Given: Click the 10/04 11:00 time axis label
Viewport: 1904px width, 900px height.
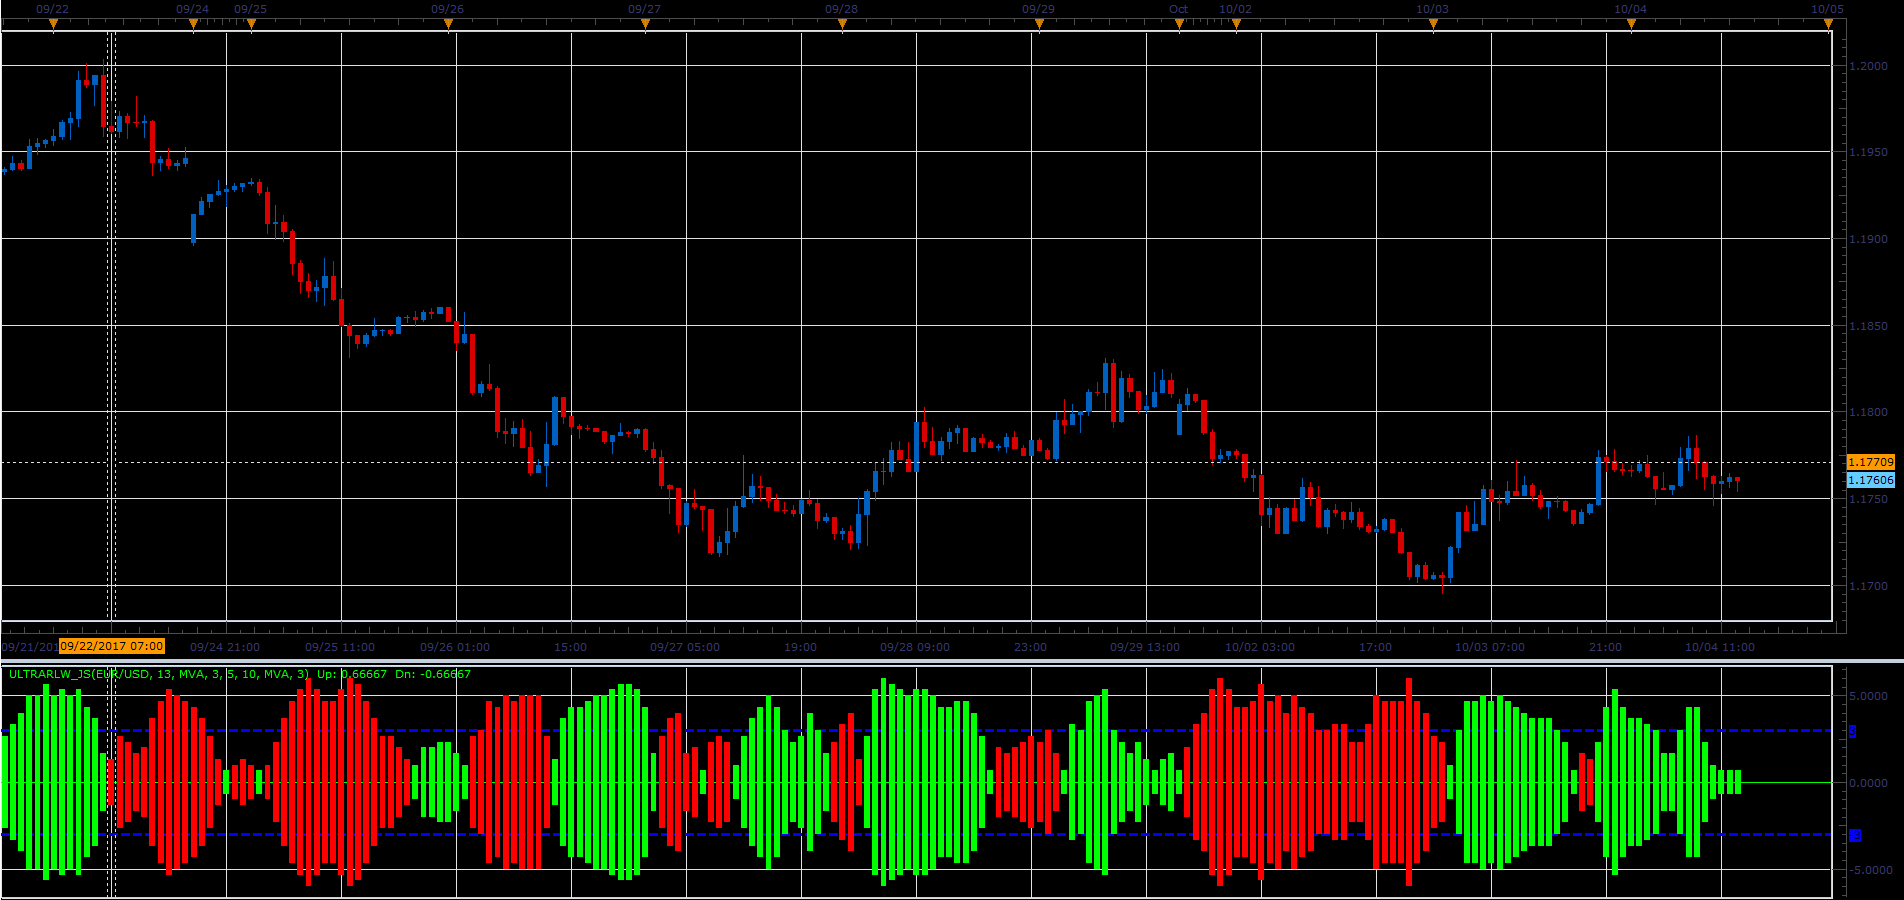Looking at the screenshot, I should [1720, 647].
